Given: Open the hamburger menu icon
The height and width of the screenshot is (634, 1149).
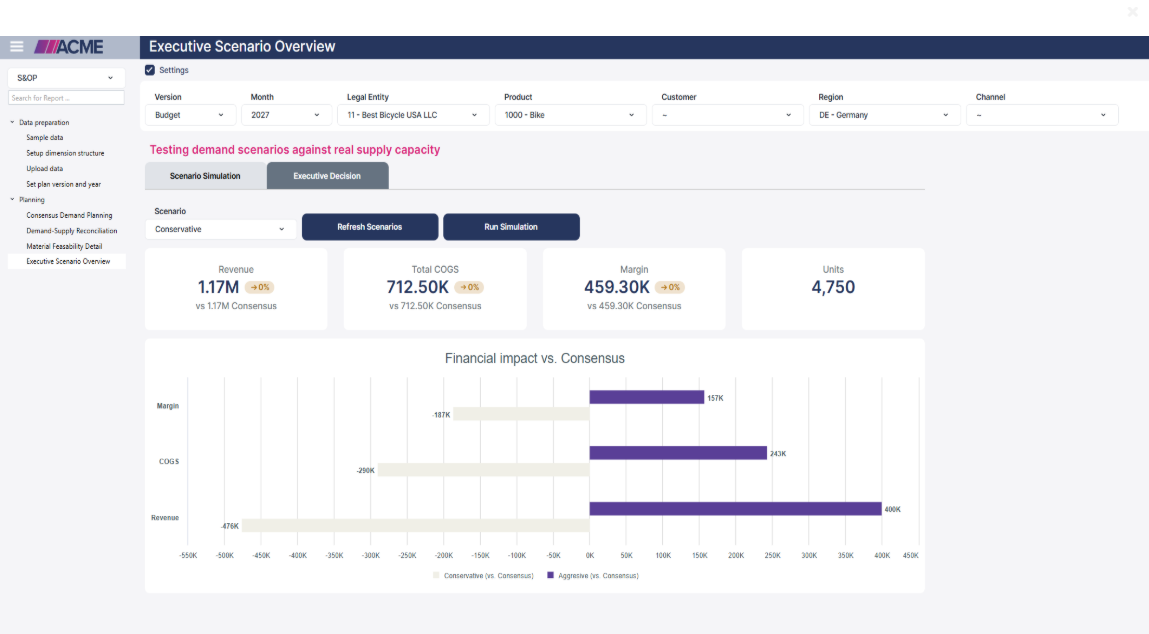Looking at the screenshot, I should pyautogui.click(x=16, y=47).
